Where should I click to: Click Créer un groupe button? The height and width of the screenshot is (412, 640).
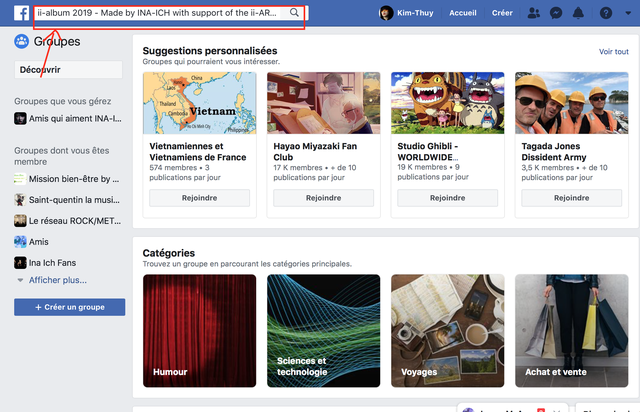68,307
